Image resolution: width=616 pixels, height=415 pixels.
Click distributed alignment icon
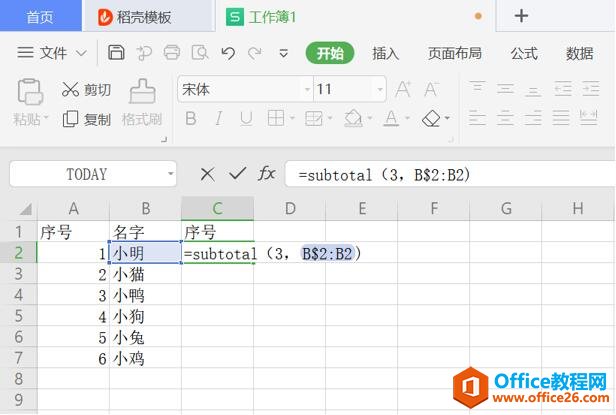(589, 118)
